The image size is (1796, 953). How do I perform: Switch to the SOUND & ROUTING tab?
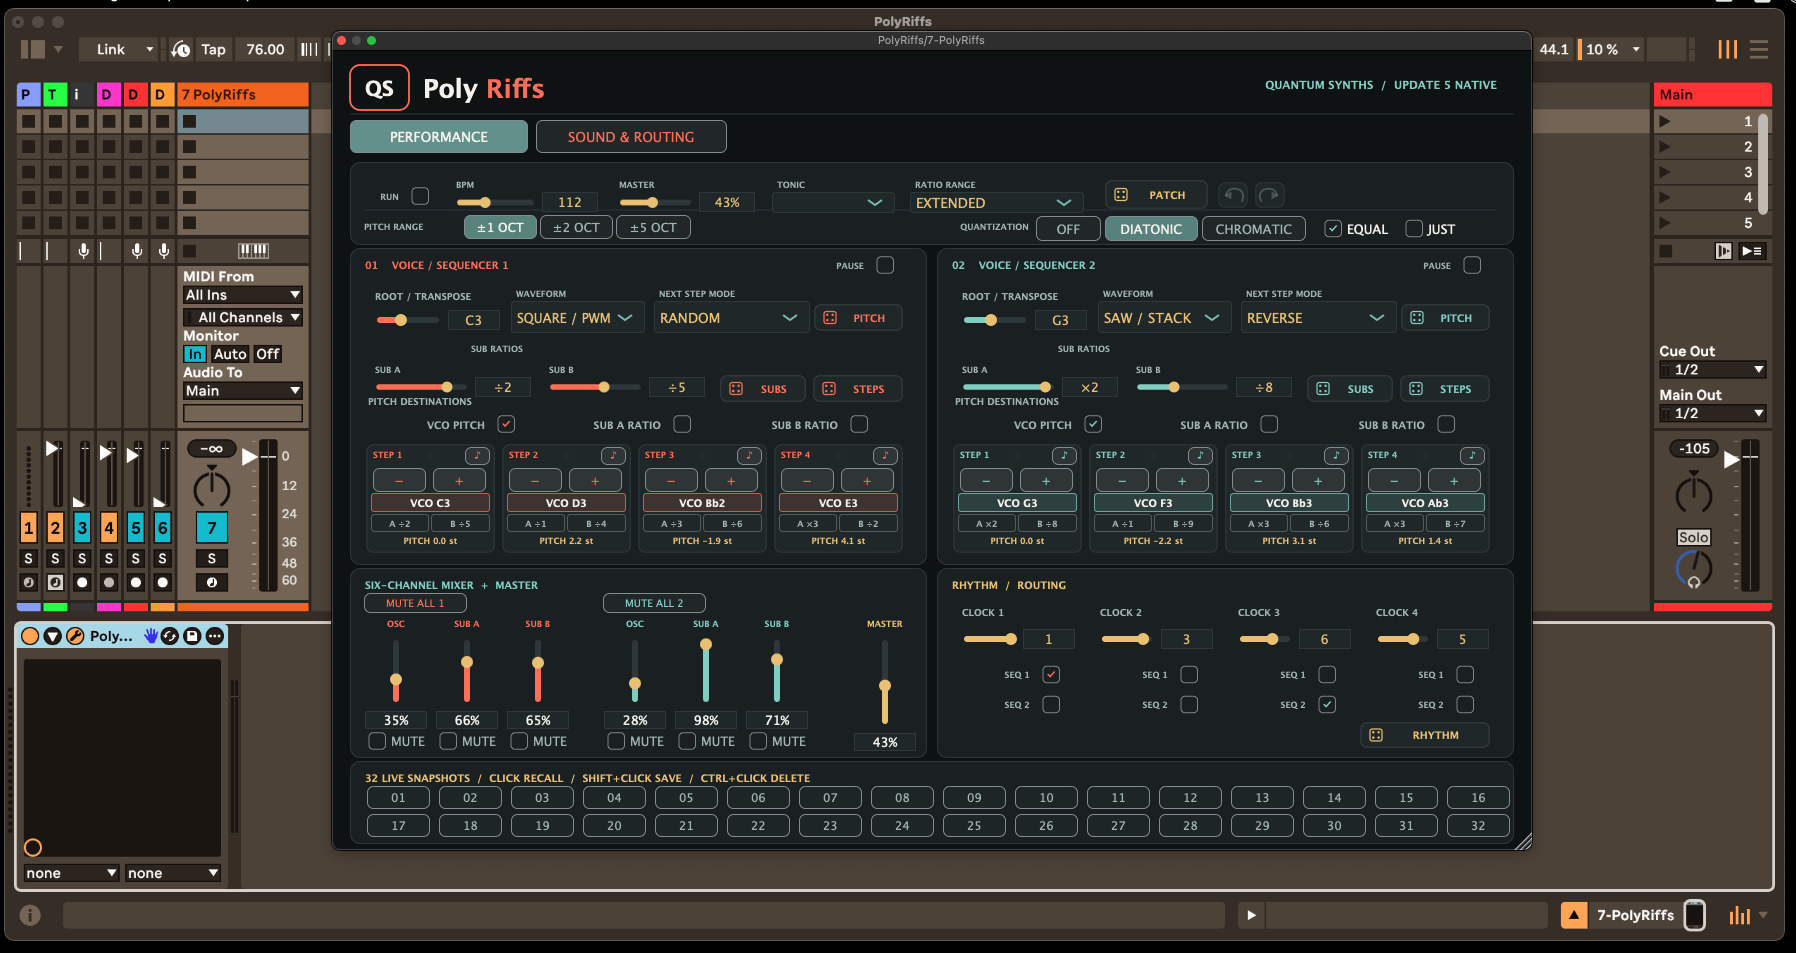(x=631, y=137)
